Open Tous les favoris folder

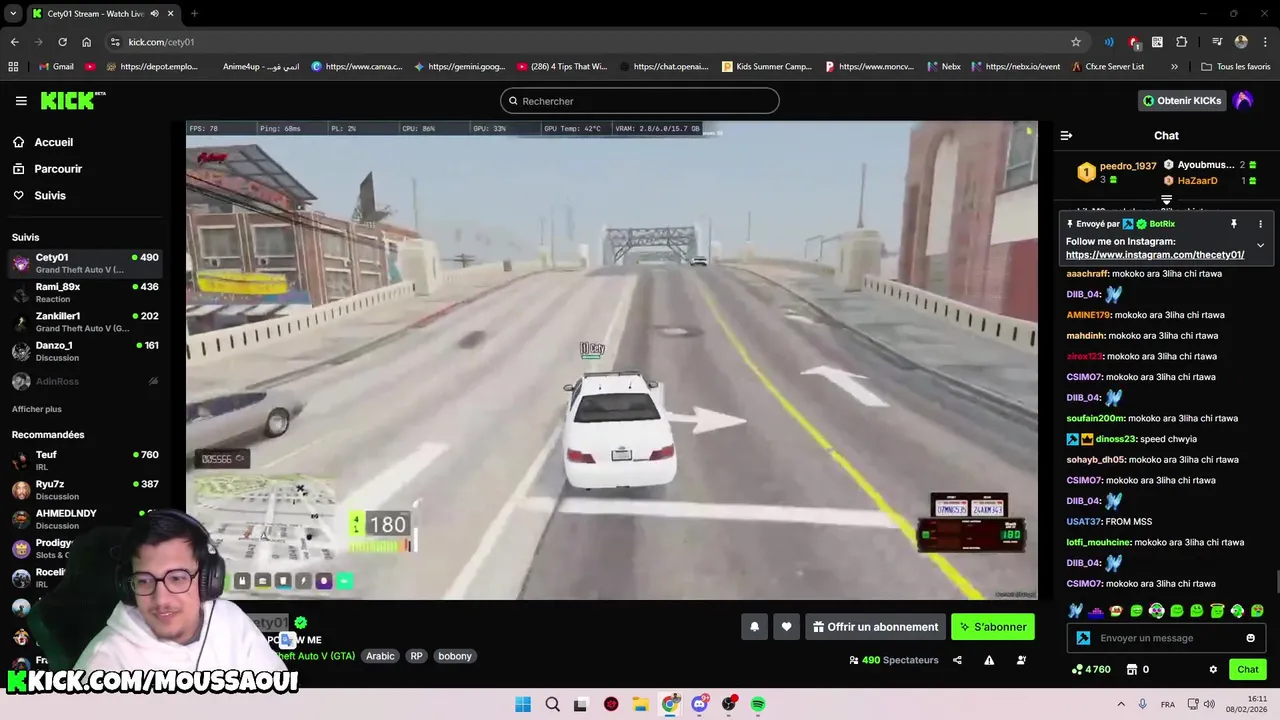(x=1236, y=67)
